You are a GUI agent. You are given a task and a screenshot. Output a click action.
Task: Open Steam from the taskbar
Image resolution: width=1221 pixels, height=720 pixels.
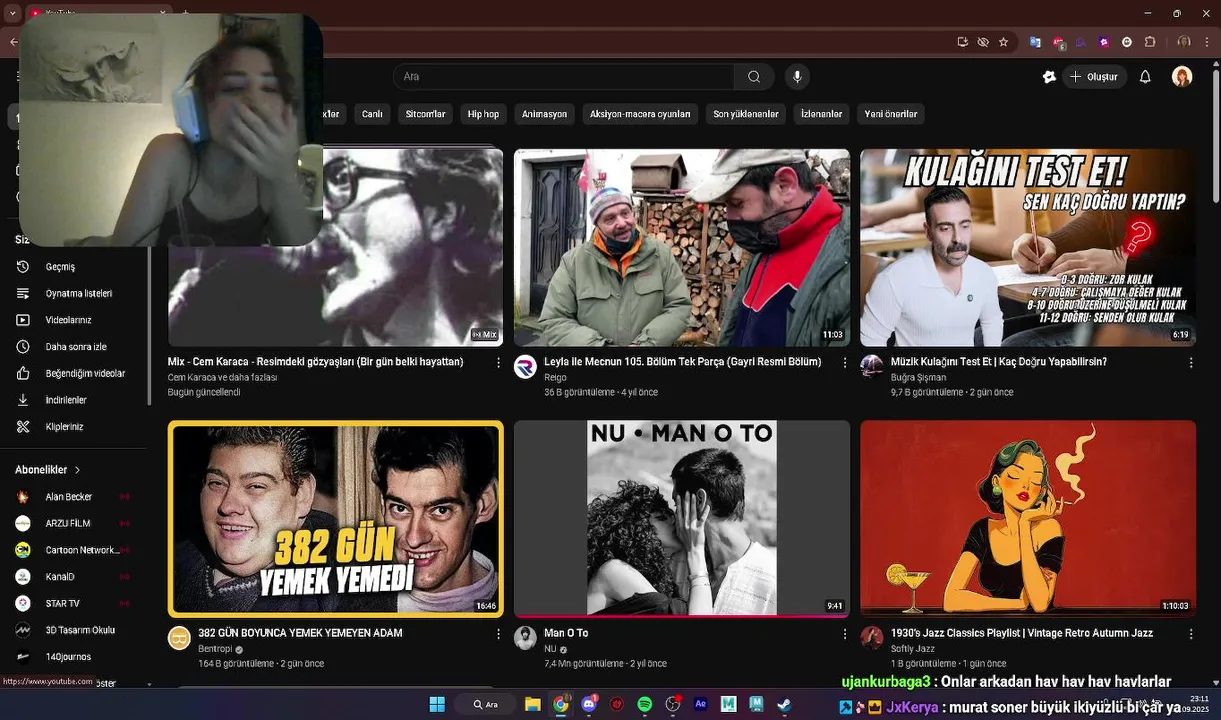click(784, 704)
